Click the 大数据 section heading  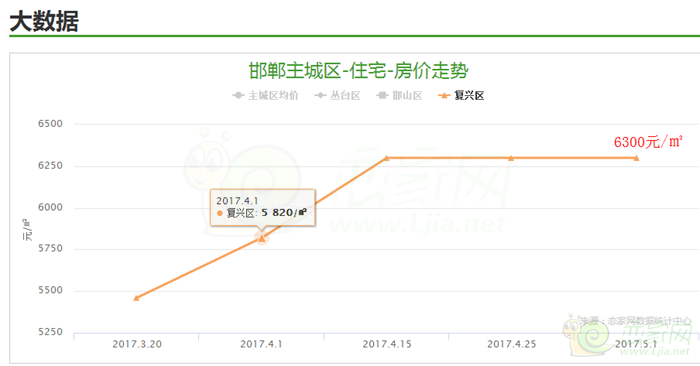44,21
